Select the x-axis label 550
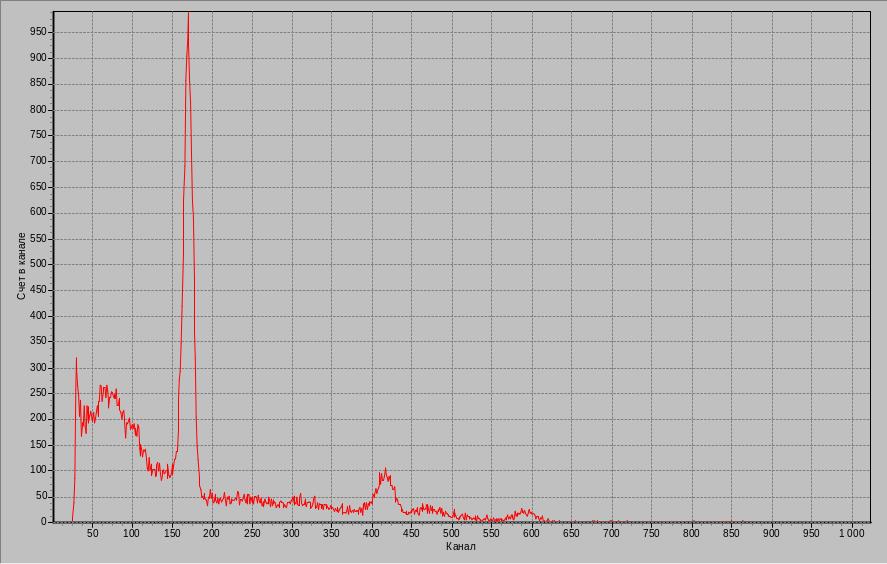 [x=492, y=533]
